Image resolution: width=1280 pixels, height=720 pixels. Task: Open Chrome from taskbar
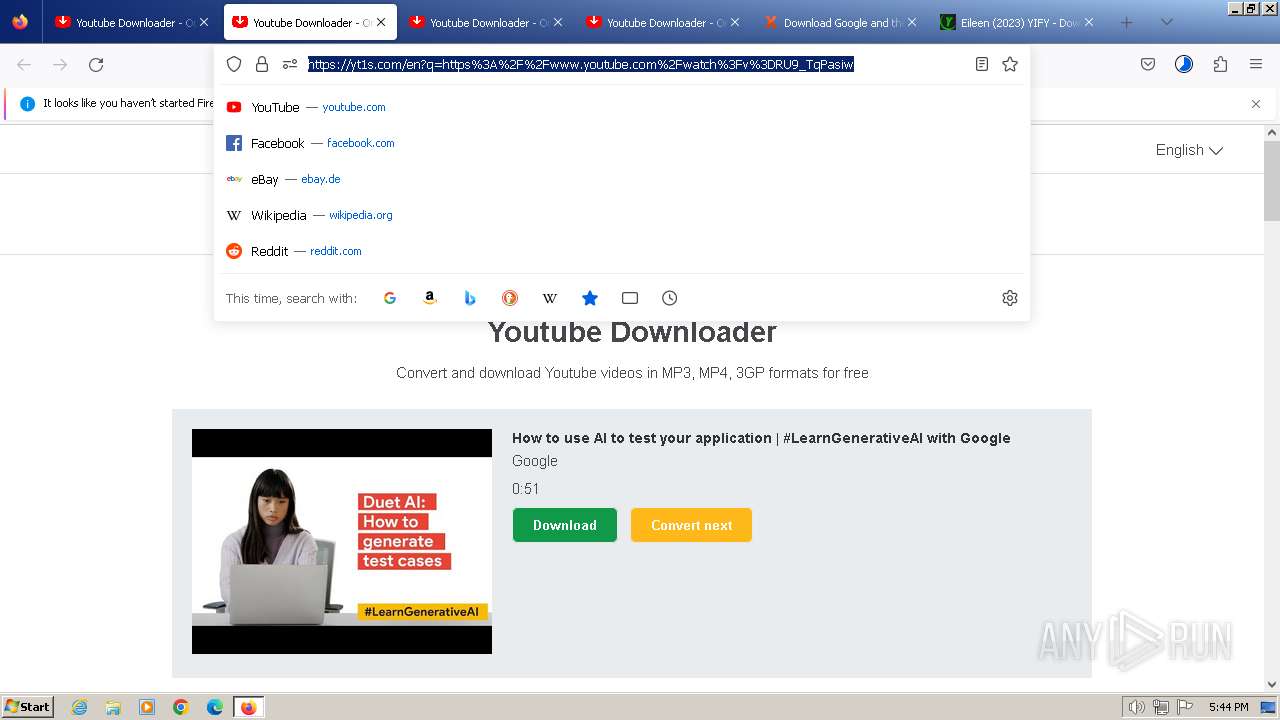pyautogui.click(x=181, y=707)
